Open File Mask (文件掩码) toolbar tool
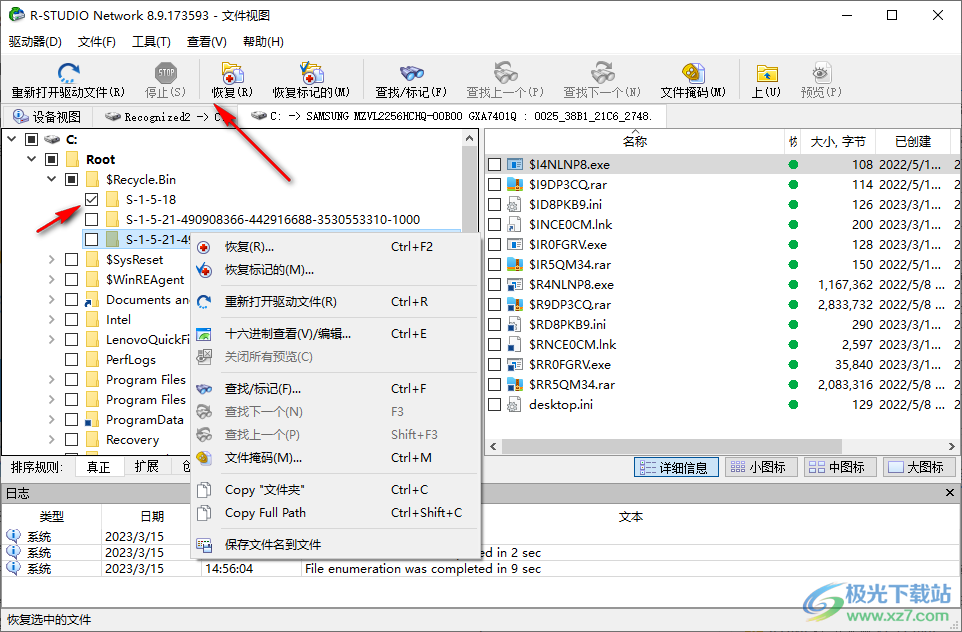Screen dimensions: 962x632 point(693,73)
